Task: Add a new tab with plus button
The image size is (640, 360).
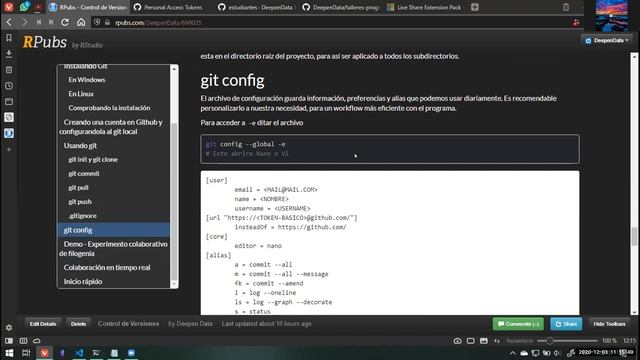Action: pos(475,7)
